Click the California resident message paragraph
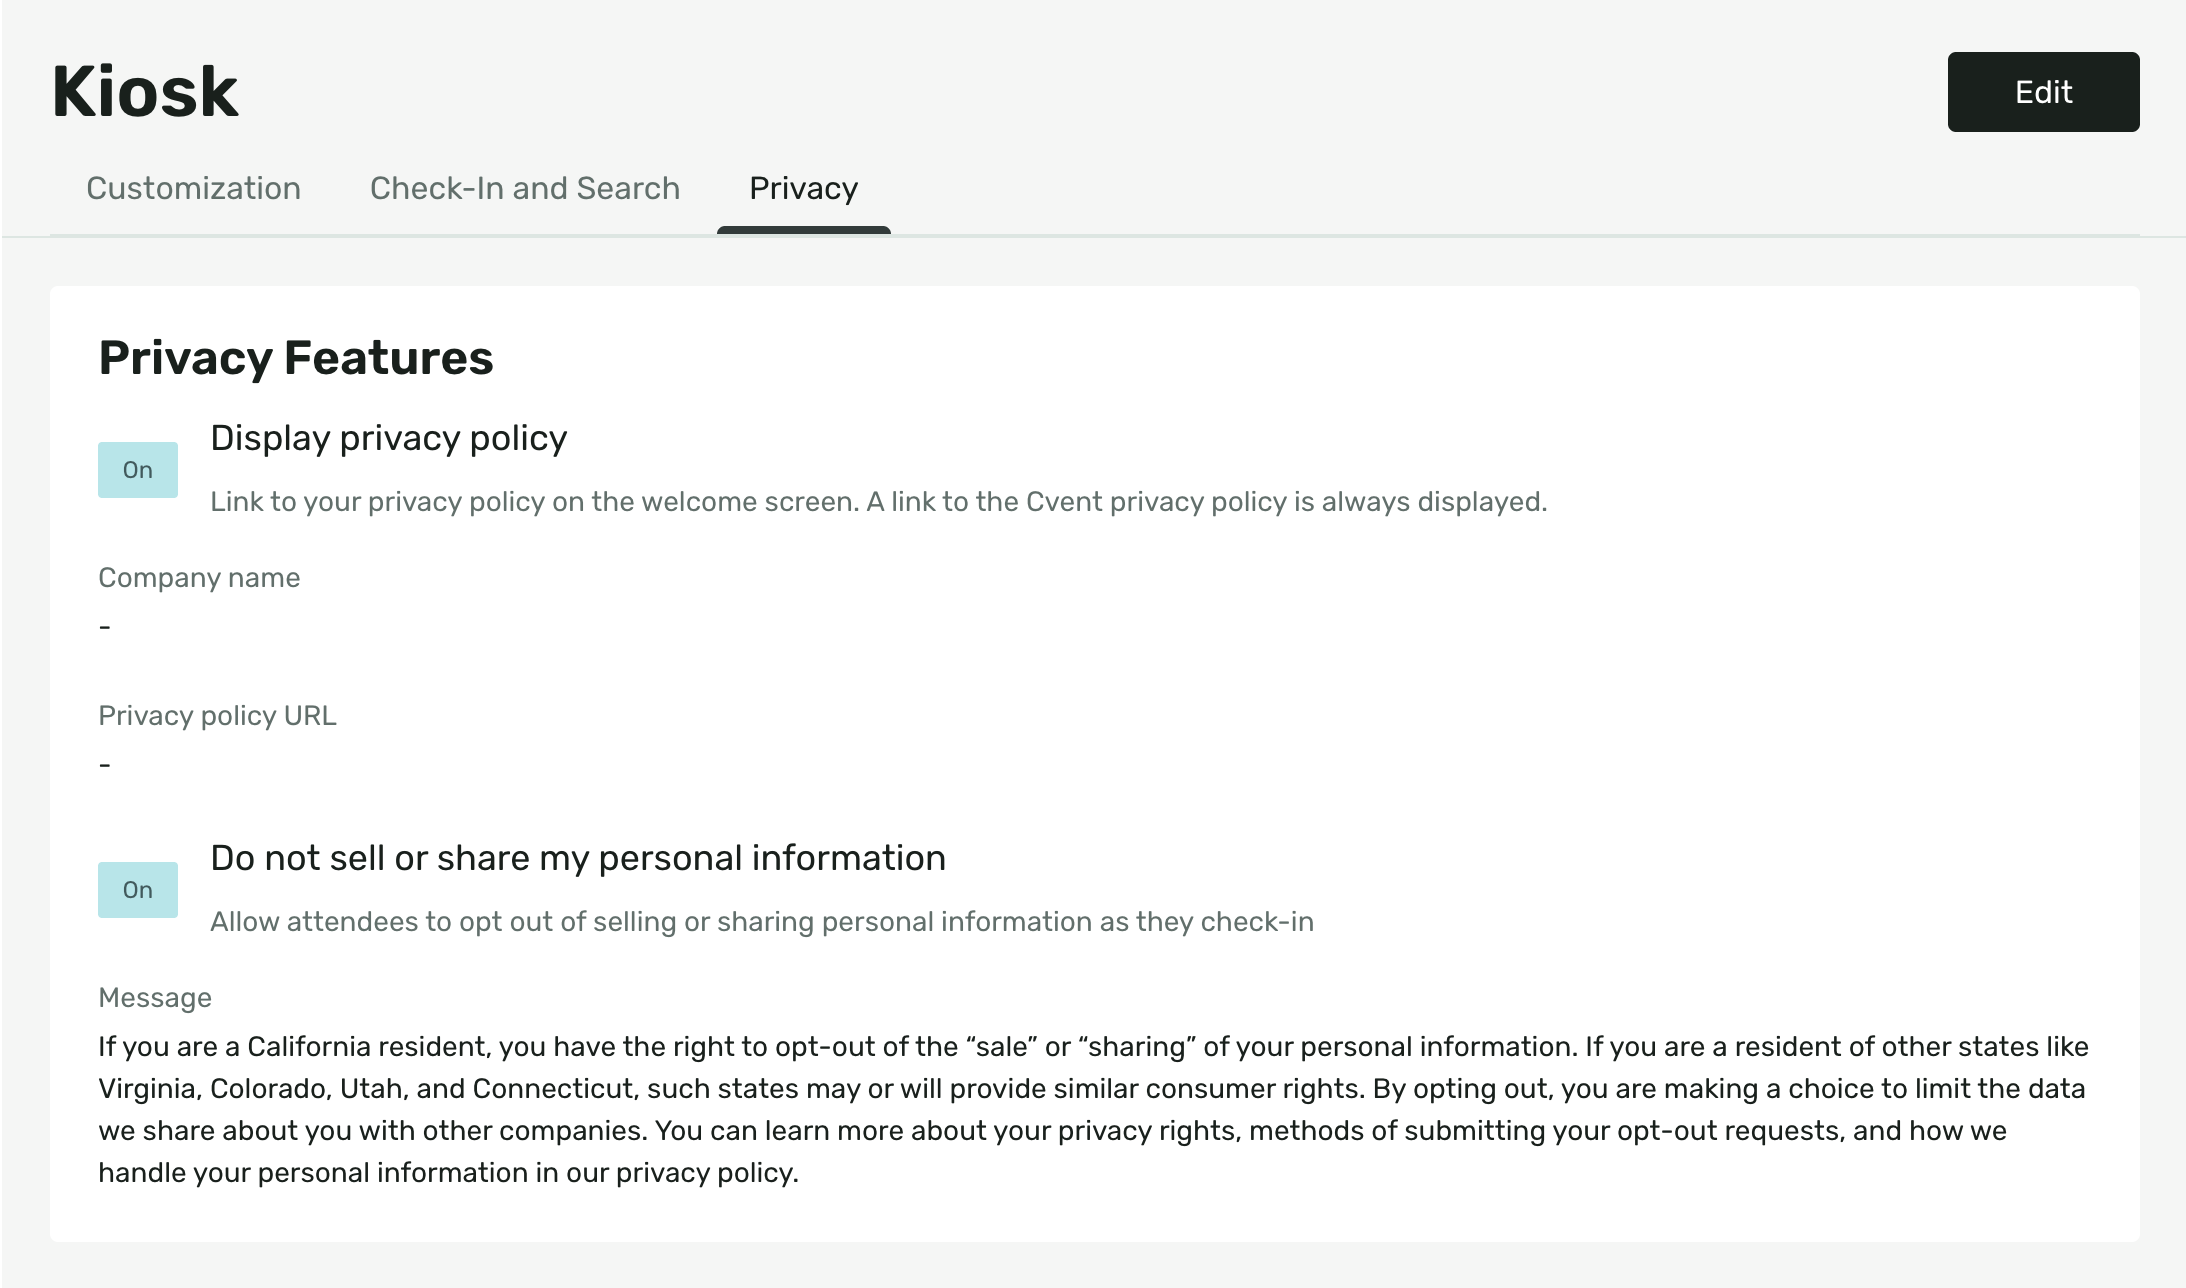2186x1288 pixels. [x=1093, y=1110]
